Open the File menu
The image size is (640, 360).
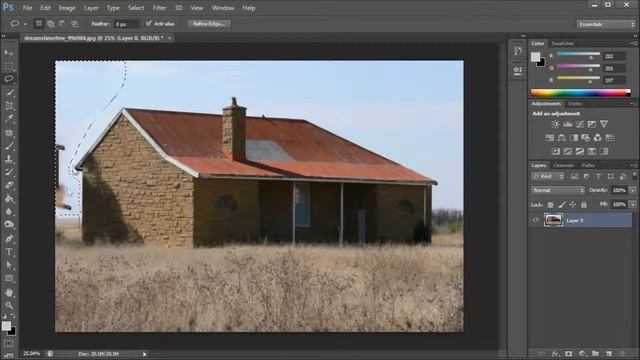coord(27,8)
